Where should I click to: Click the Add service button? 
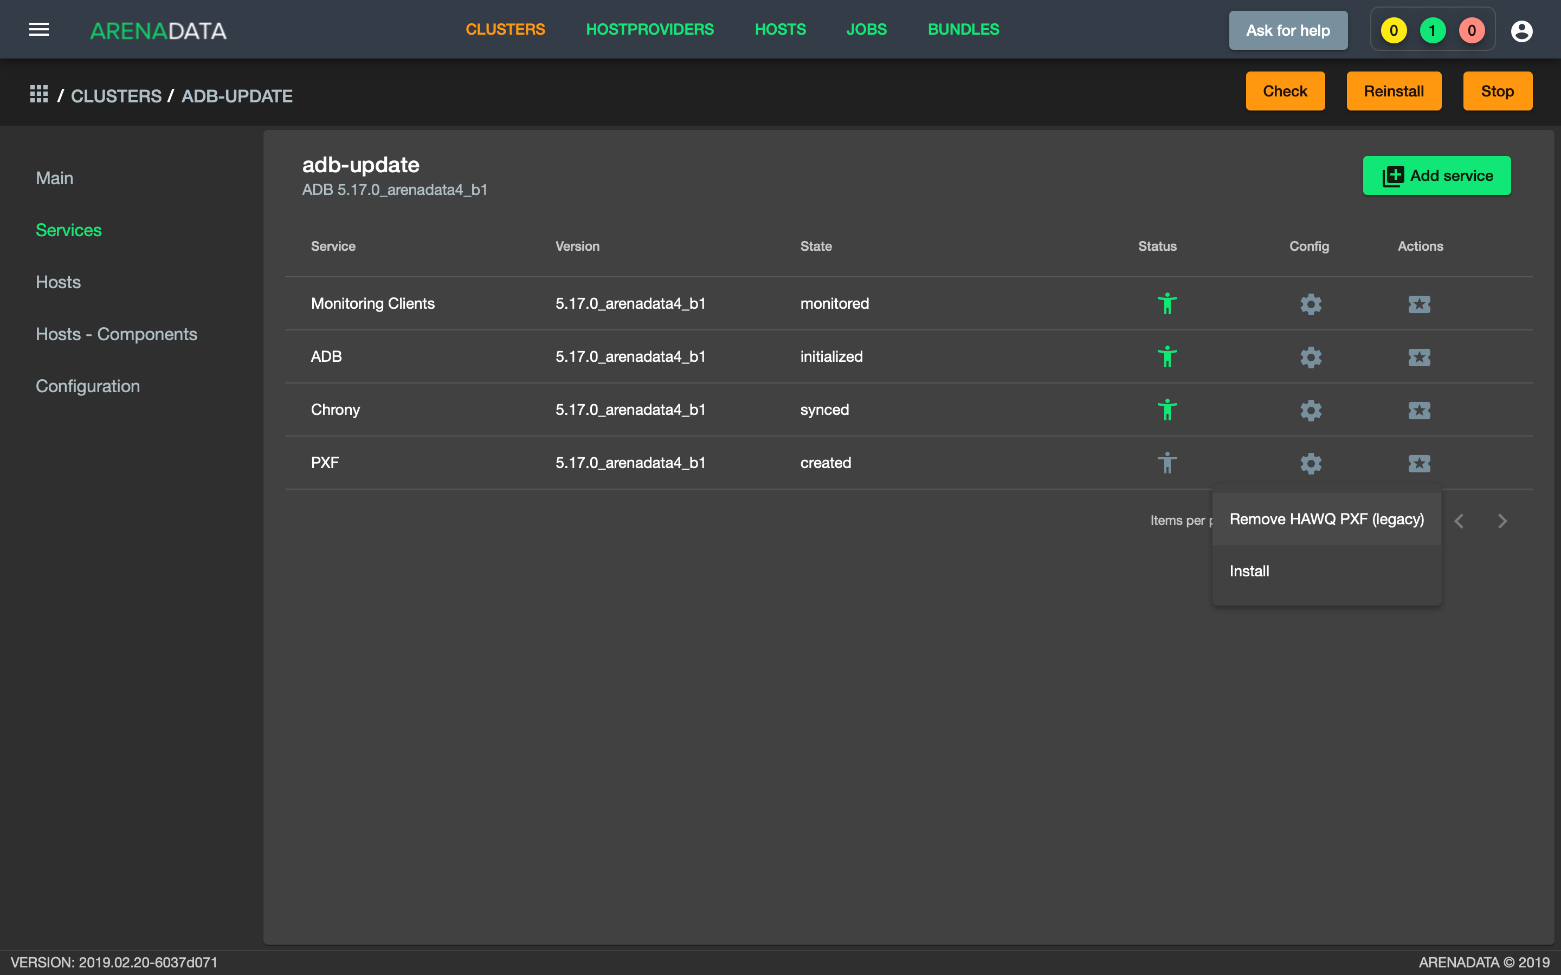point(1436,176)
